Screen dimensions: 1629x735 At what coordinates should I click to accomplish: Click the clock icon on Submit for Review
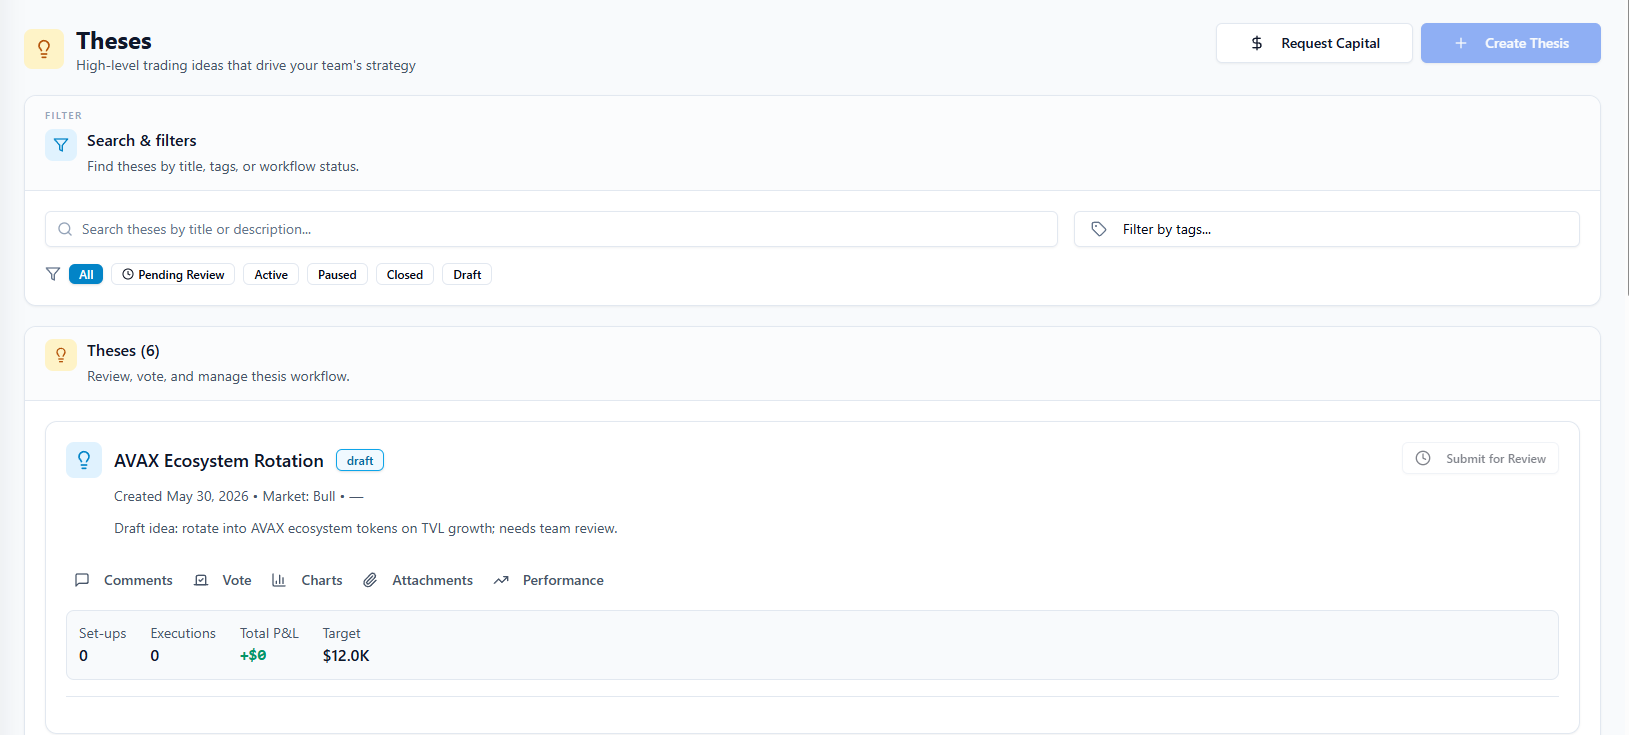(1423, 458)
